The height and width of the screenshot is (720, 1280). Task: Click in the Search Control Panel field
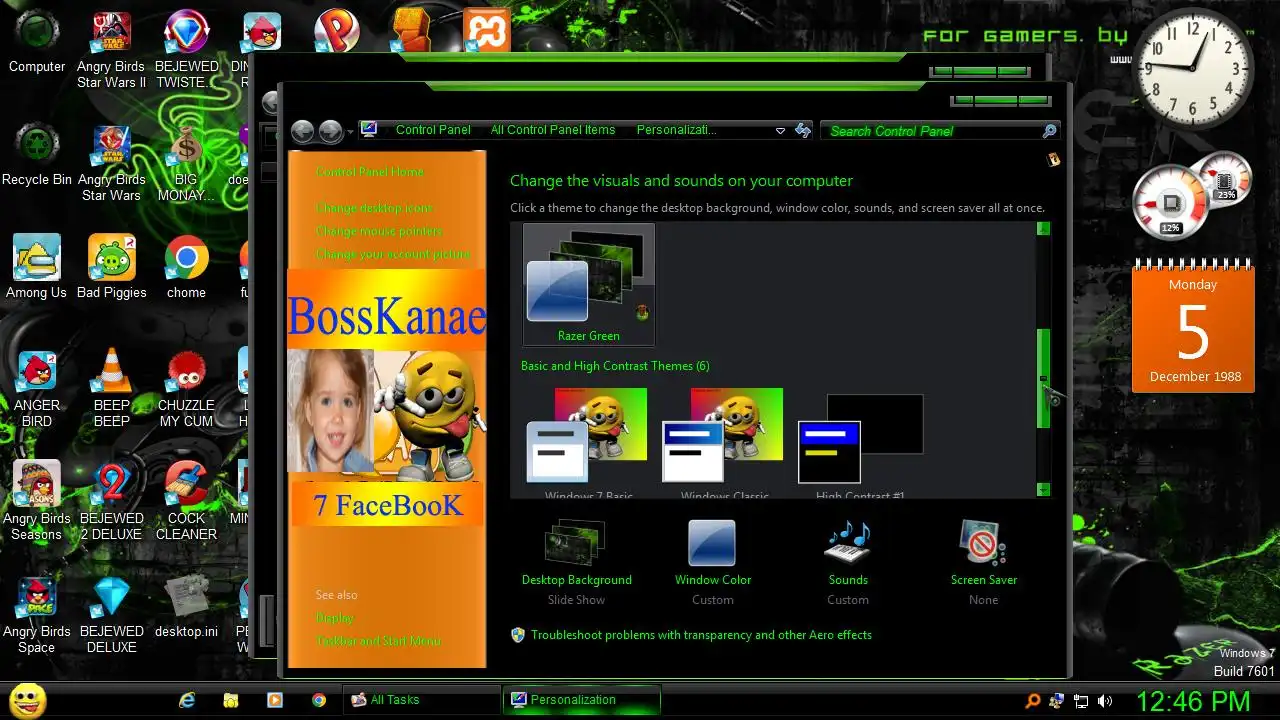click(x=930, y=131)
